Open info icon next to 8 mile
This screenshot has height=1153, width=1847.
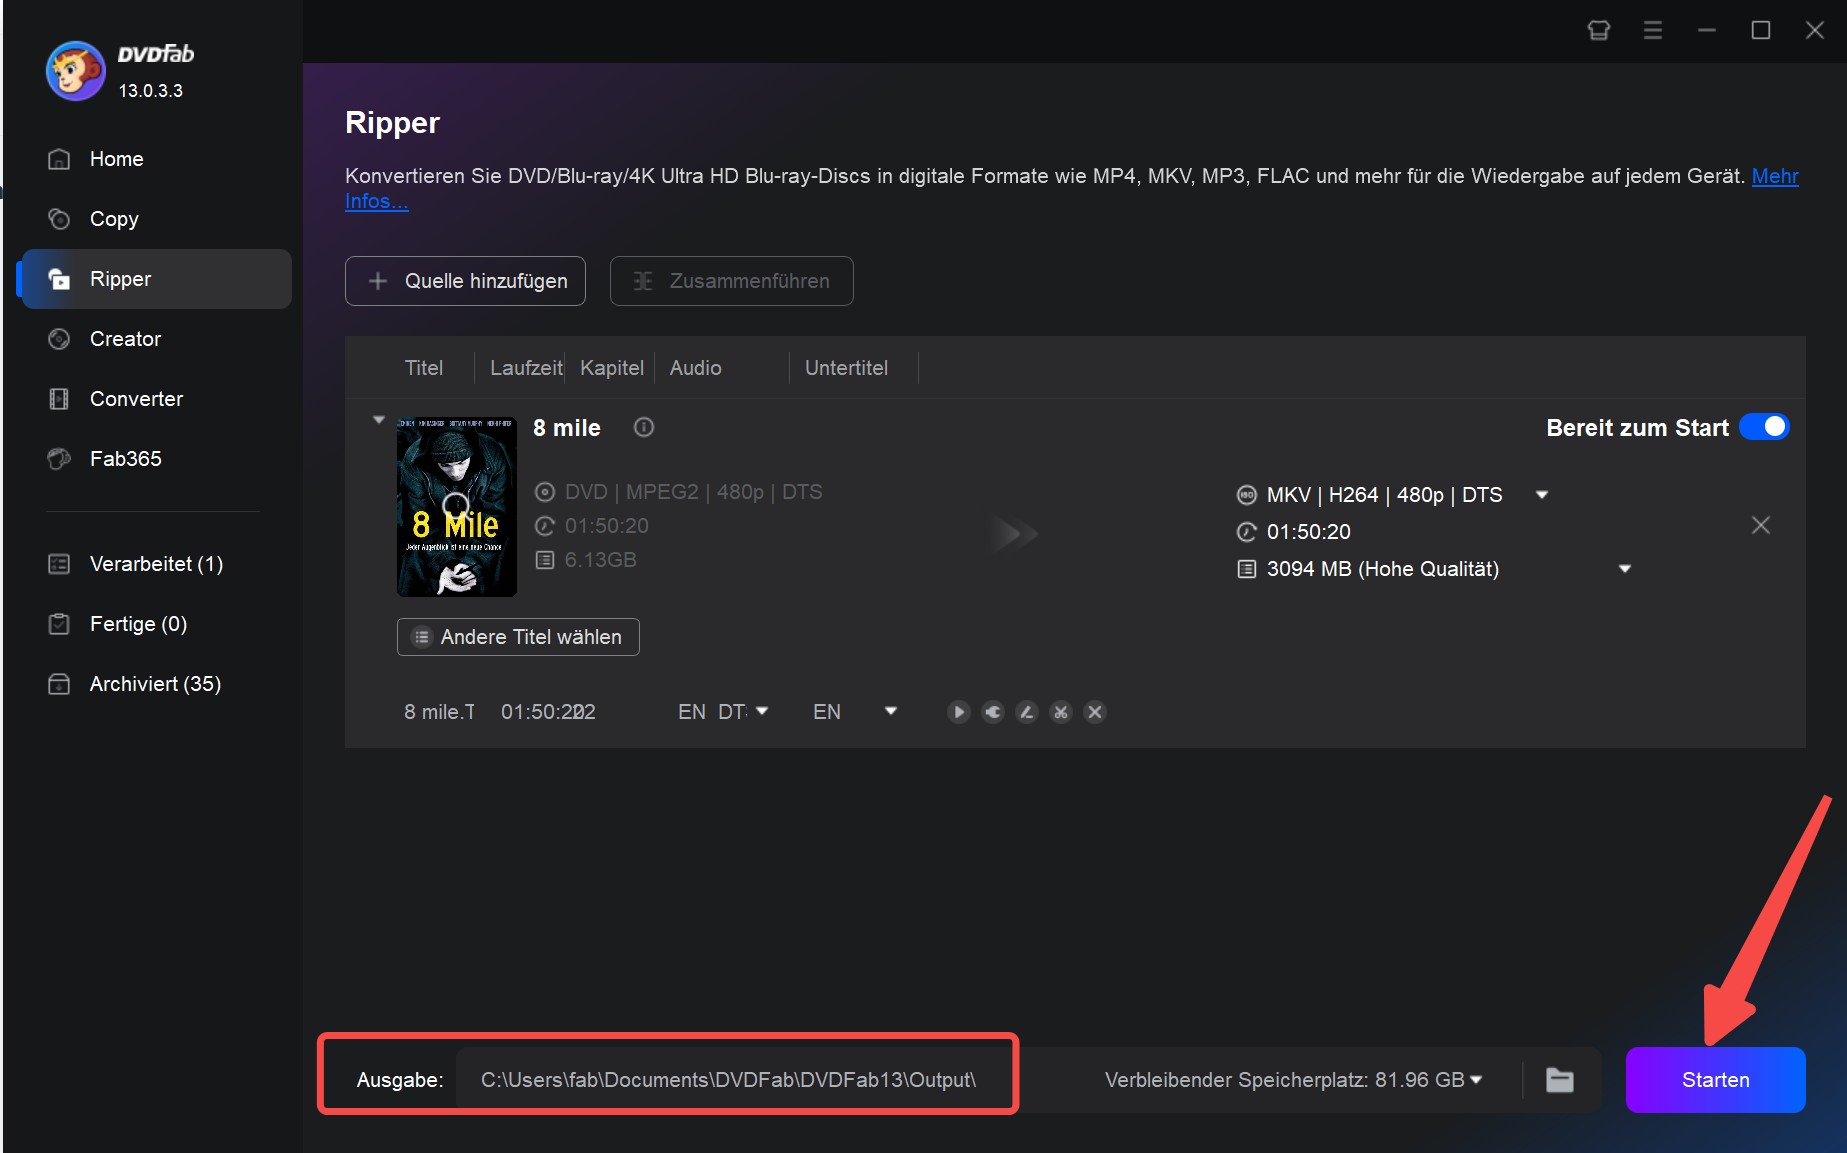[644, 427]
